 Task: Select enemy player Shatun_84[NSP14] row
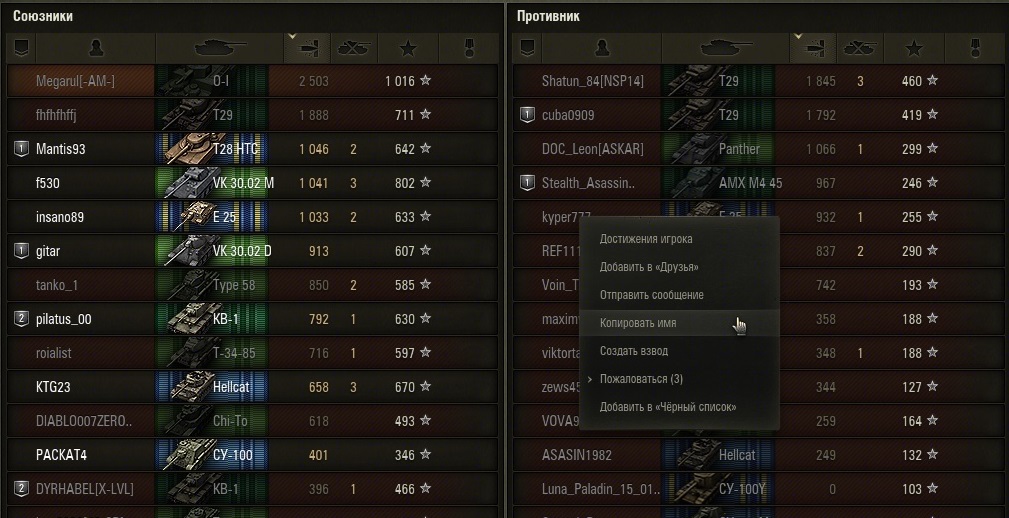click(x=759, y=81)
